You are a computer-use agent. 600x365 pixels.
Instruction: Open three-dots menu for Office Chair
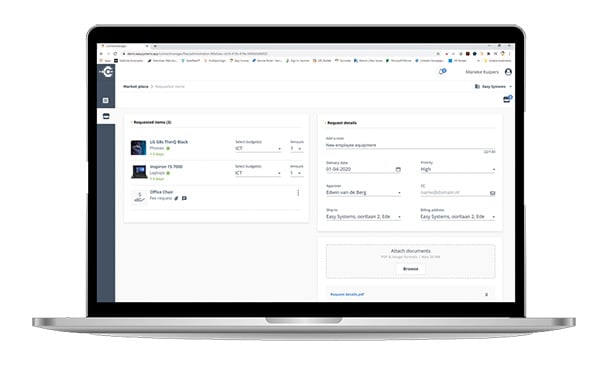tap(298, 193)
